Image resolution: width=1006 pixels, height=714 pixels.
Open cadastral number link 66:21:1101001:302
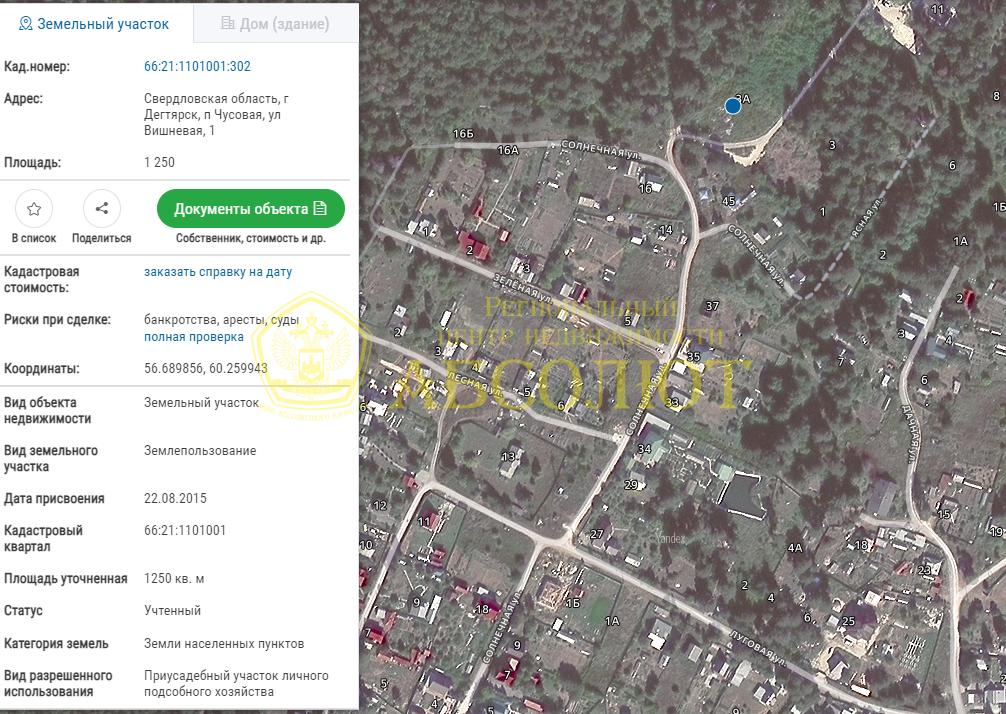pyautogui.click(x=197, y=66)
